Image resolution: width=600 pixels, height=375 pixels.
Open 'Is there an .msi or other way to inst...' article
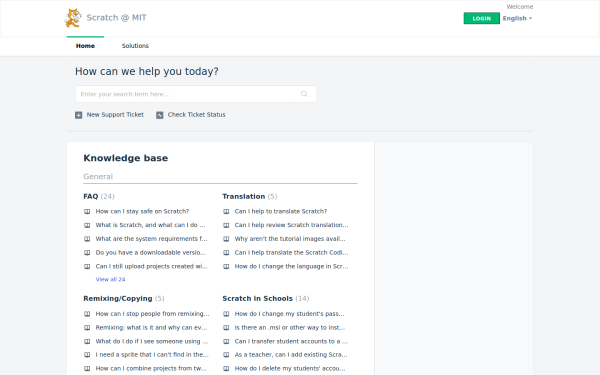coord(290,328)
